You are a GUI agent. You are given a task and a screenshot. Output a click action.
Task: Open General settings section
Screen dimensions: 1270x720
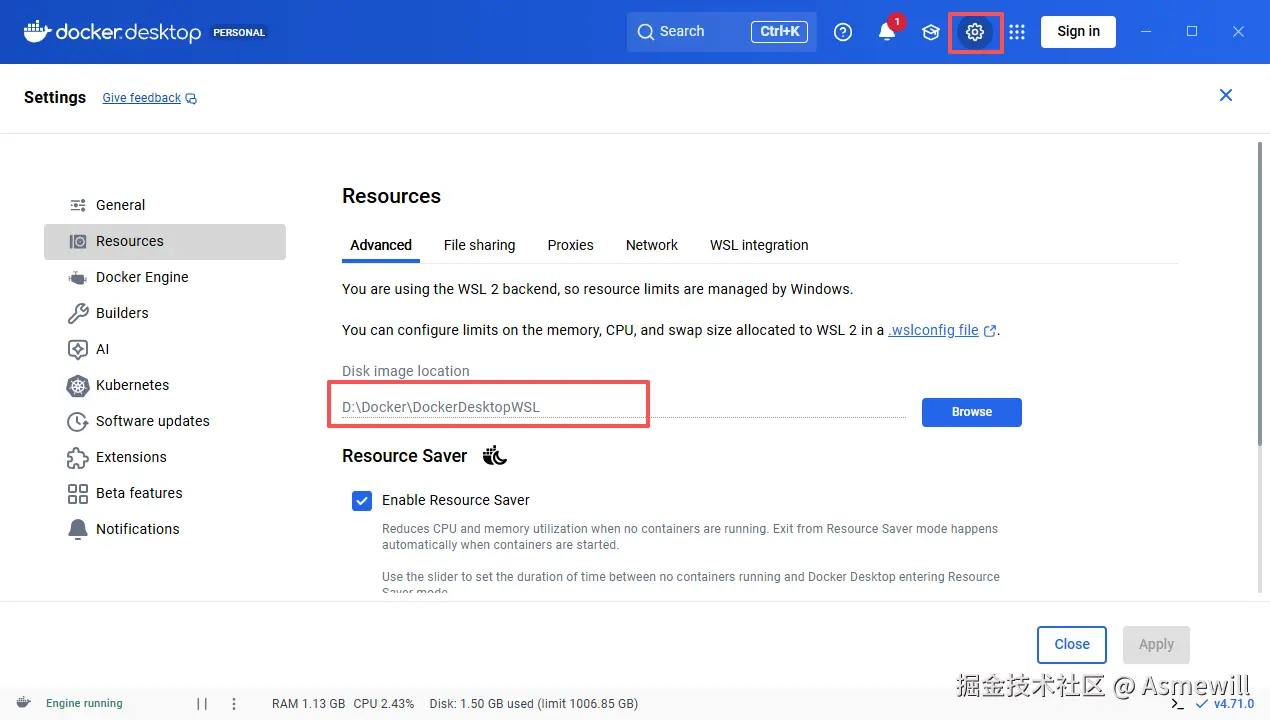pos(165,205)
